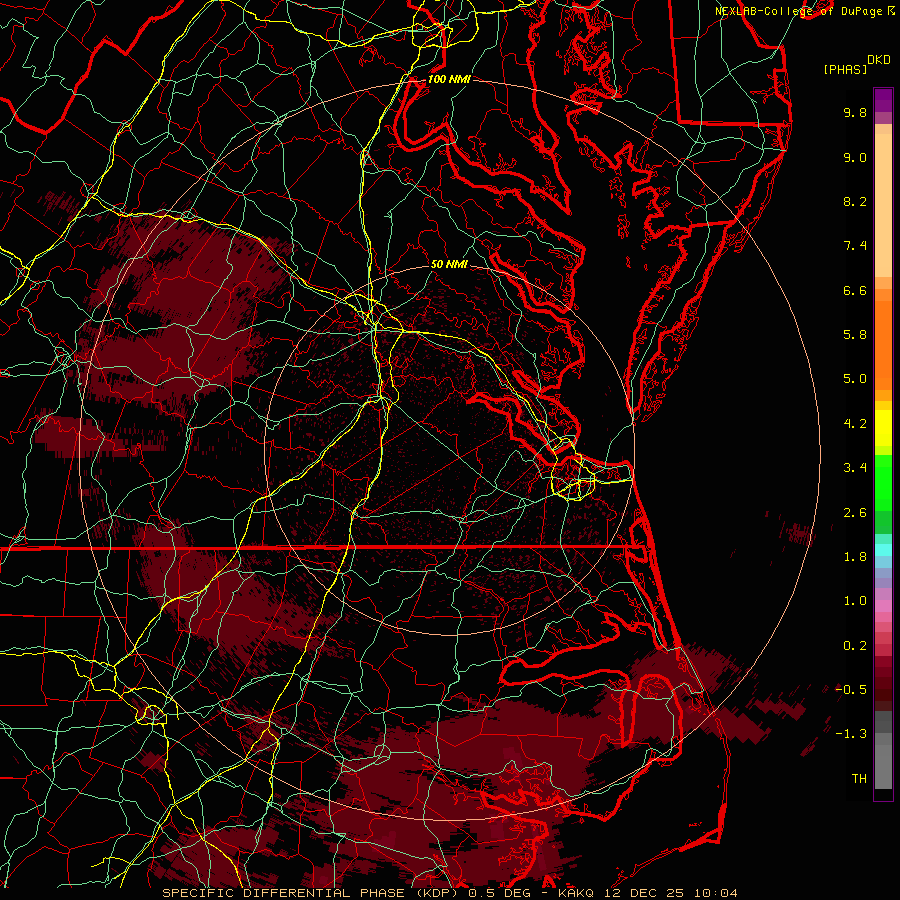
Task: Click the 5.8 value on the scale
Action: pyautogui.click(x=855, y=335)
